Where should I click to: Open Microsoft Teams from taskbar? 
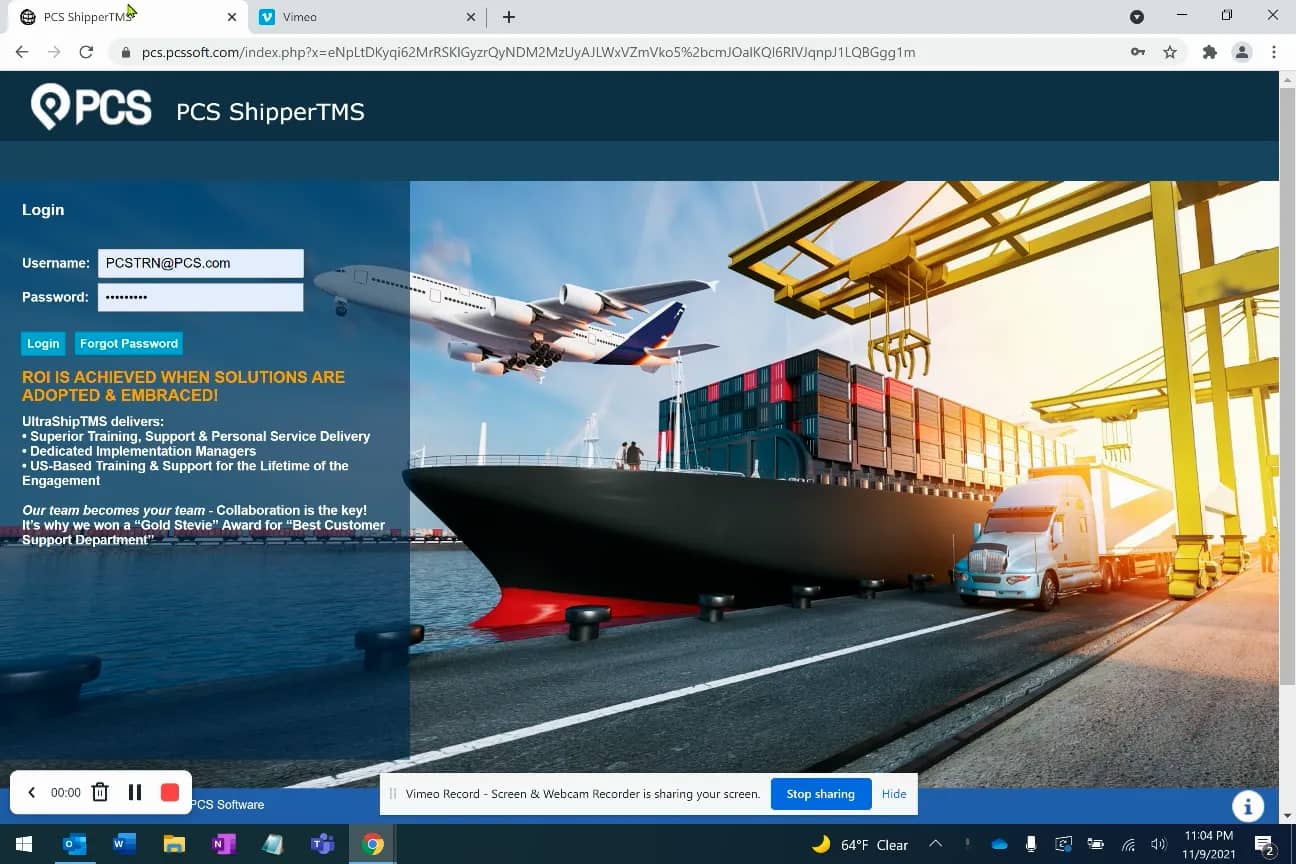coord(322,845)
